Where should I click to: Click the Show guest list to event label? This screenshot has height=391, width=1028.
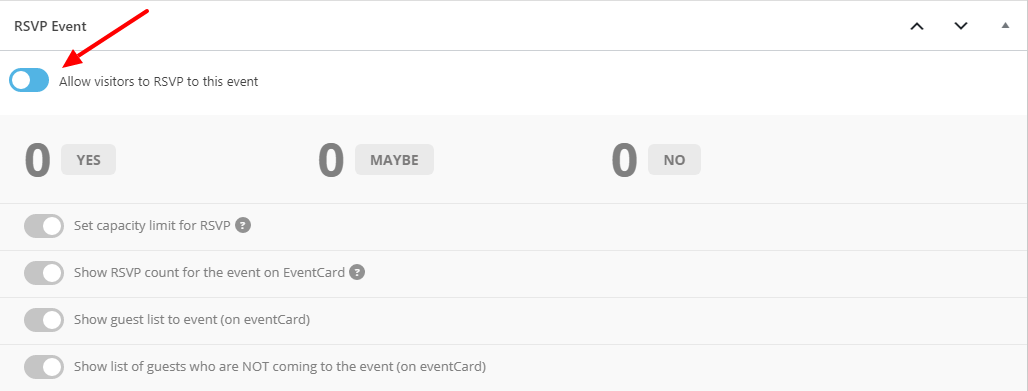(x=192, y=320)
